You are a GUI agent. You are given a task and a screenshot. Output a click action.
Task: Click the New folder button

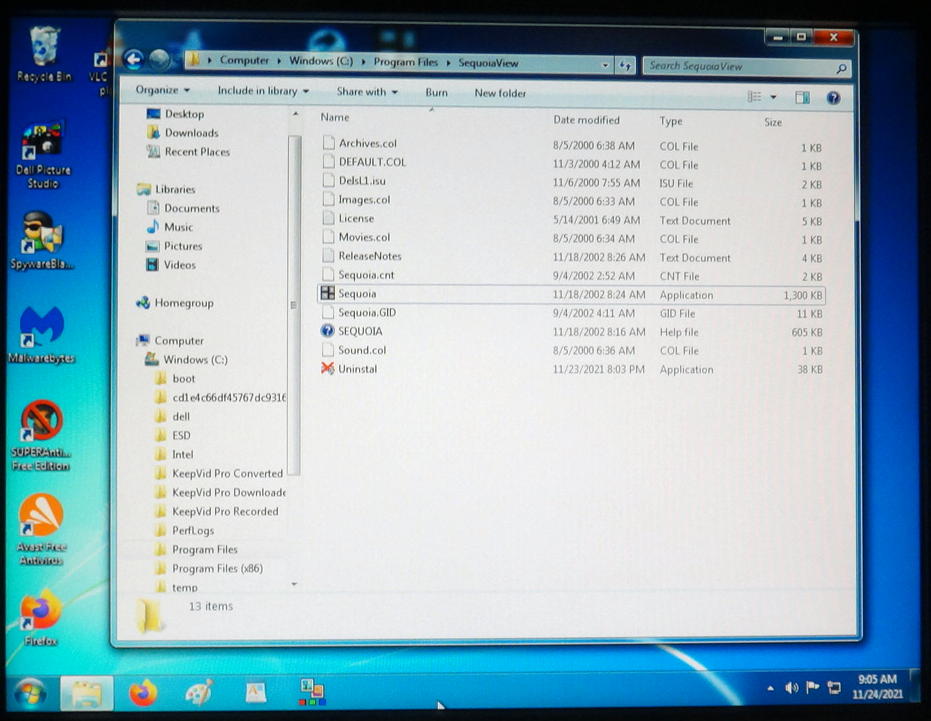coord(500,93)
